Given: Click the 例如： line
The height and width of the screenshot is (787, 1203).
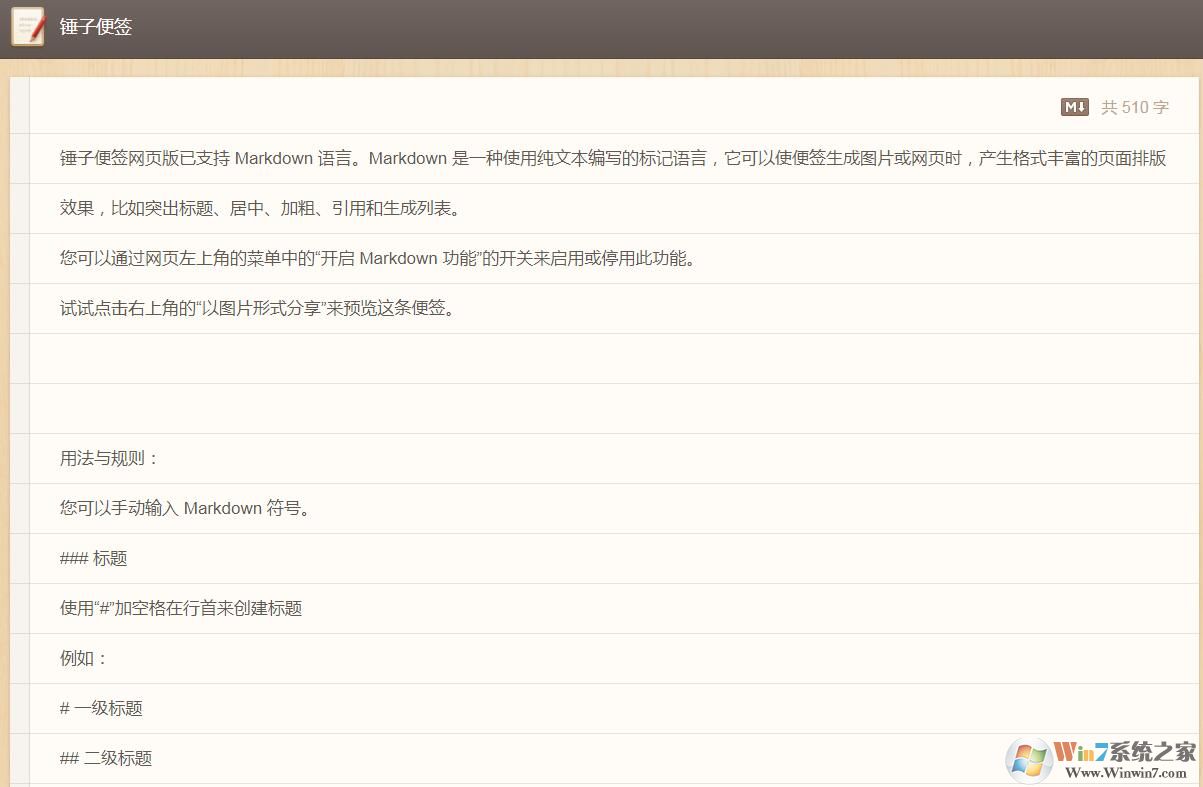Looking at the screenshot, I should click(x=84, y=658).
